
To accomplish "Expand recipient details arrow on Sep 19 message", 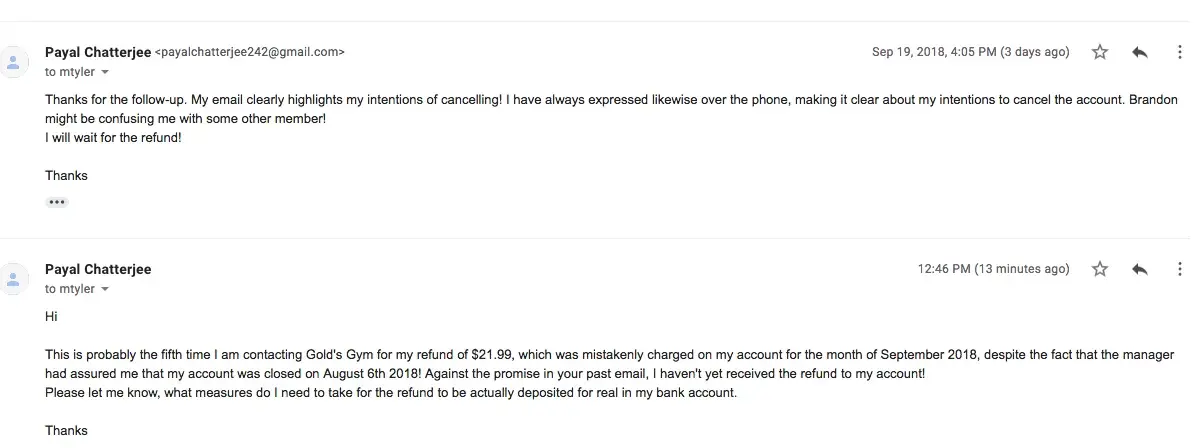I will click(105, 73).
